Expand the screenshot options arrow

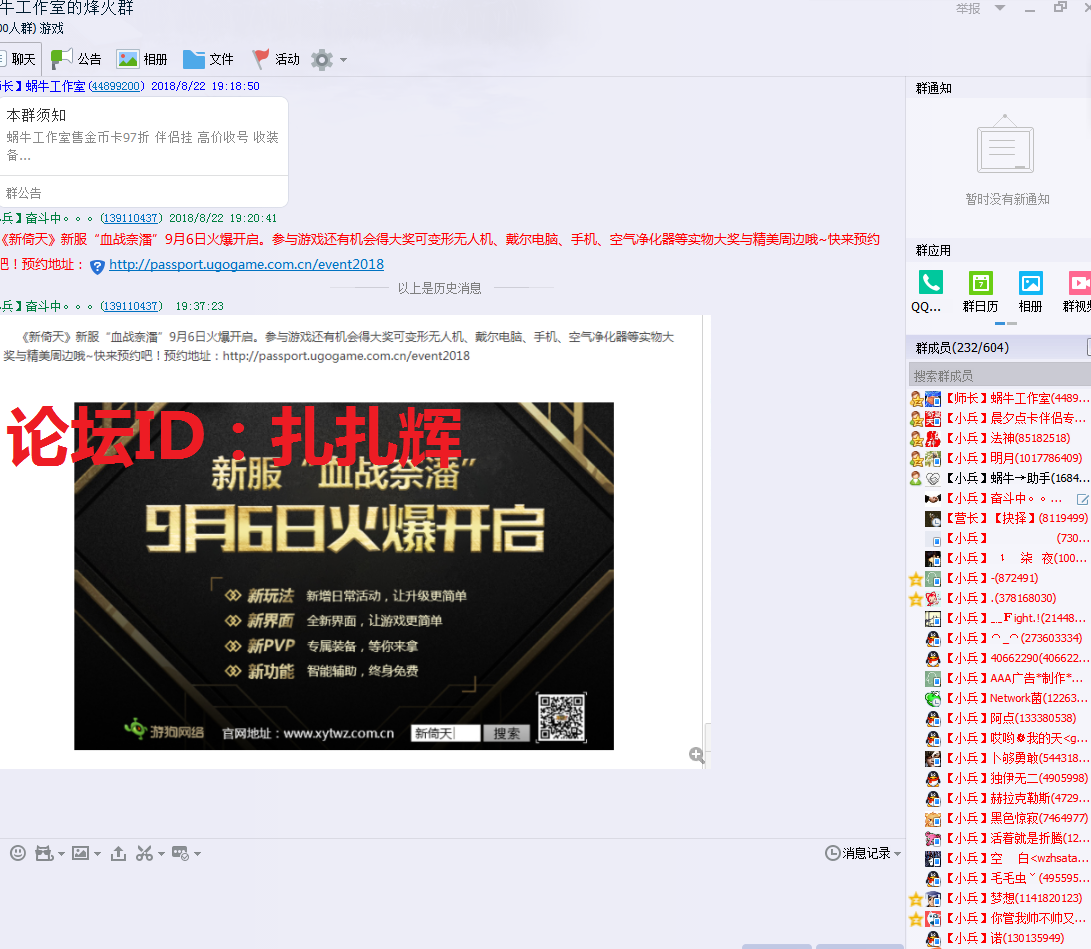[161, 854]
